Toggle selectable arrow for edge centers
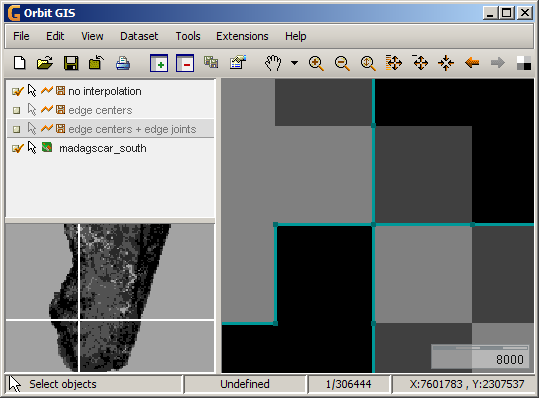Viewport: 539px width, 398px height. point(32,110)
